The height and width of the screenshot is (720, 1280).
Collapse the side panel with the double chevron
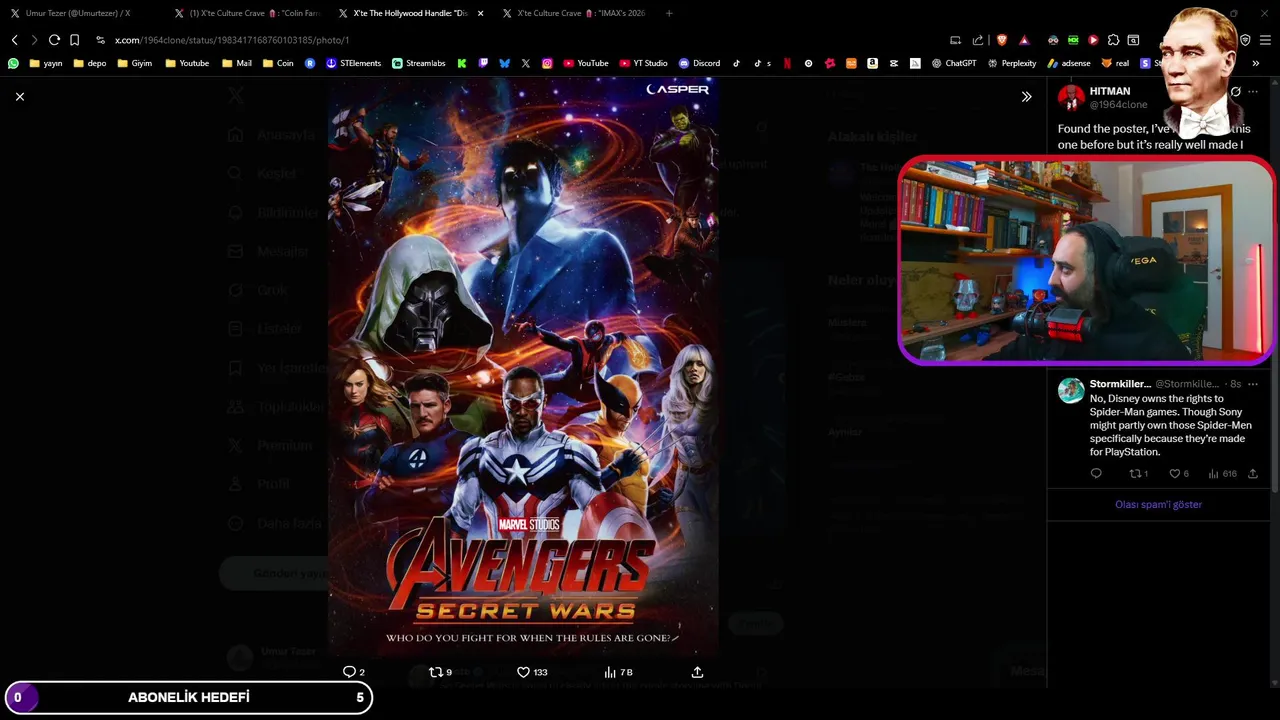click(1026, 97)
